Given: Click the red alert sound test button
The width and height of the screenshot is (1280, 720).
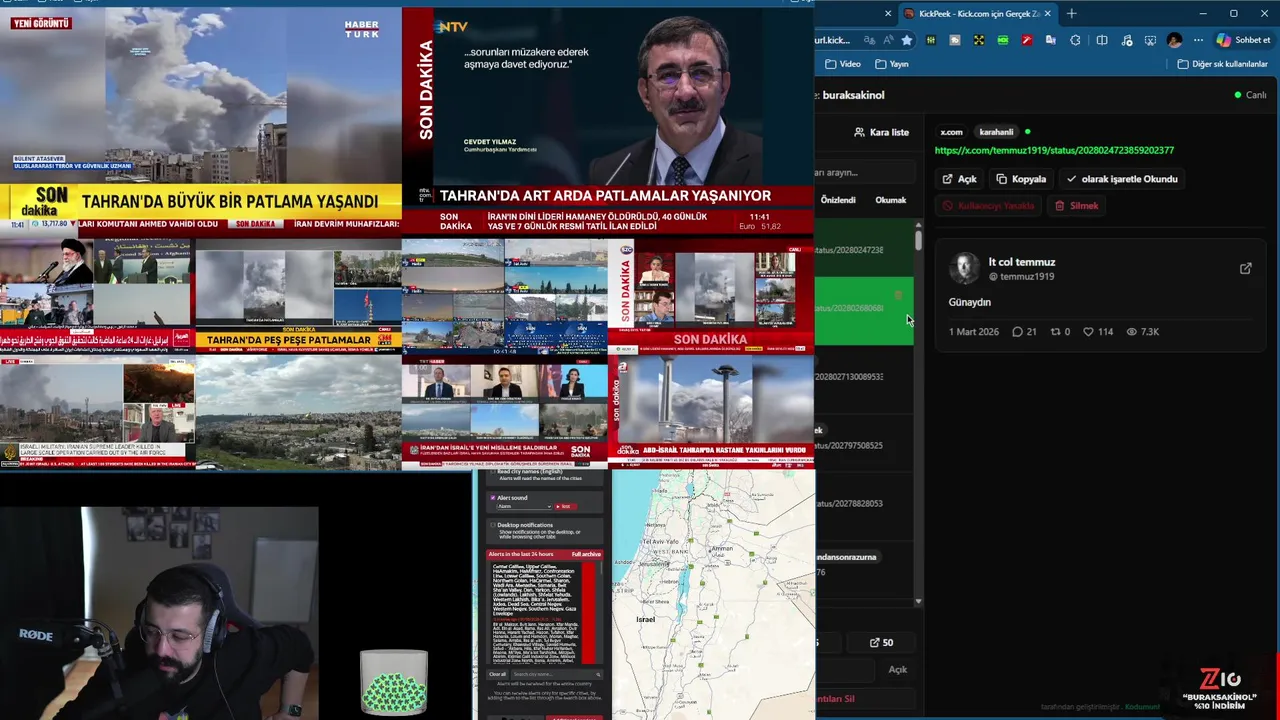Looking at the screenshot, I should (x=566, y=506).
